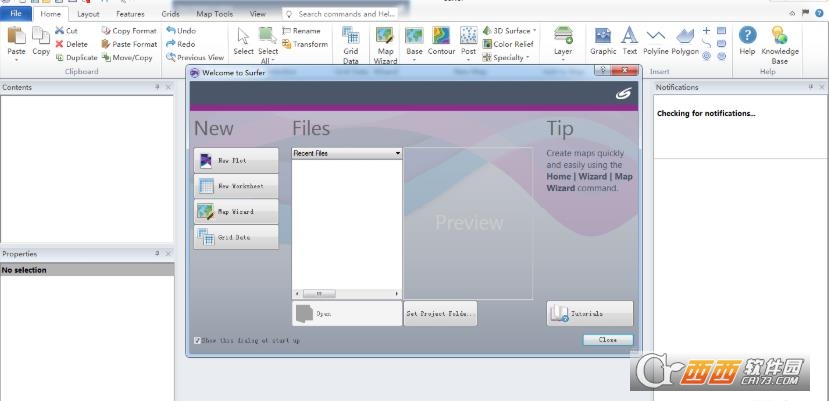
Task: Click New Plot in welcome dialog
Action: (236, 160)
